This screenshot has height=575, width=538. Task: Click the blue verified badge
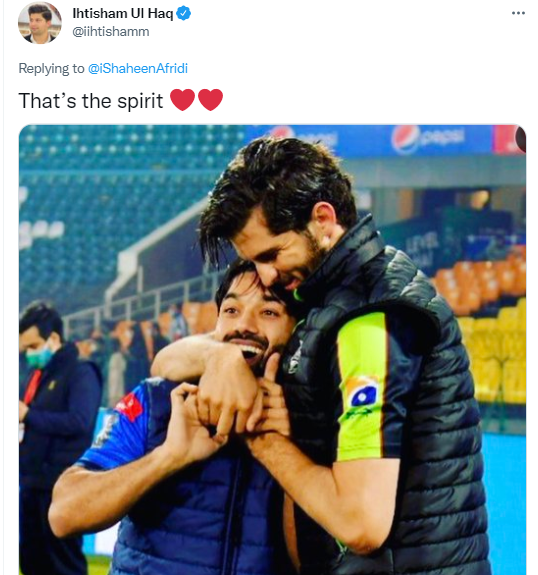pyautogui.click(x=183, y=14)
